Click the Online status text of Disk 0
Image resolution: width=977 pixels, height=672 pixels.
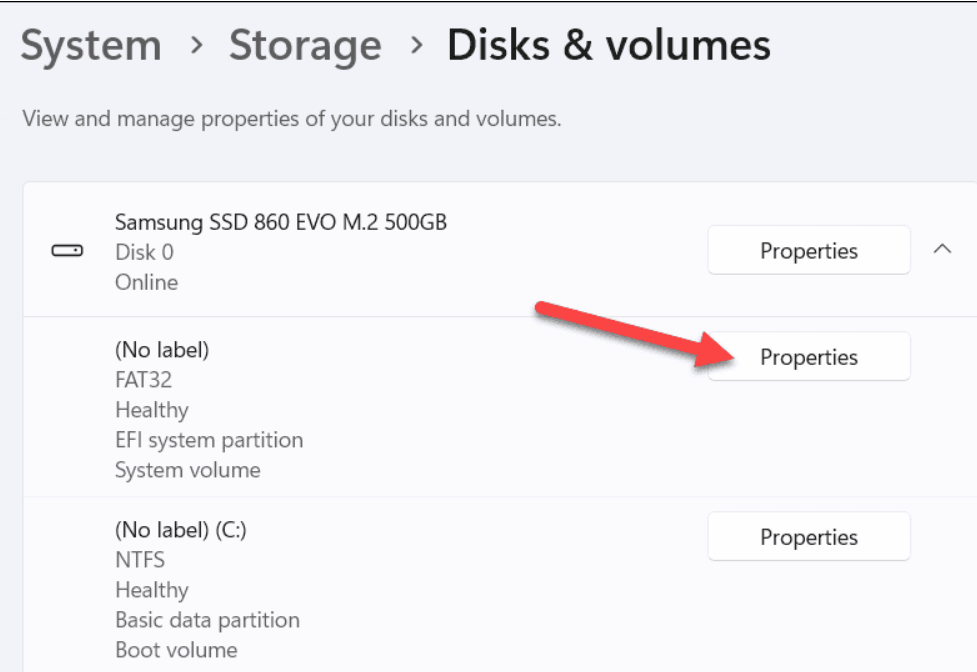pyautogui.click(x=146, y=283)
